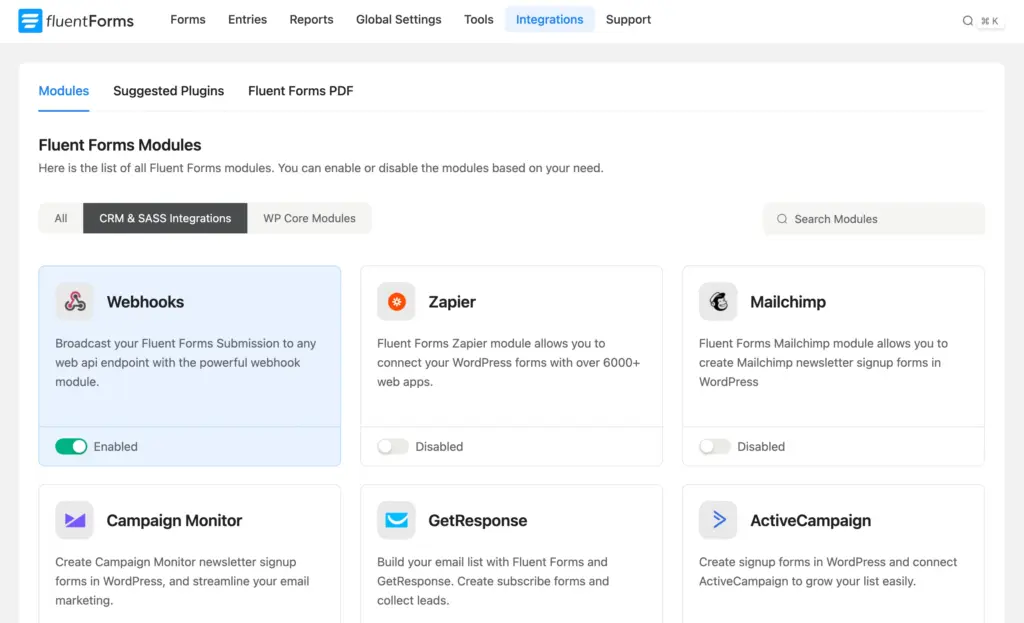1024x623 pixels.
Task: Open the Forms menu
Action: coord(187,20)
